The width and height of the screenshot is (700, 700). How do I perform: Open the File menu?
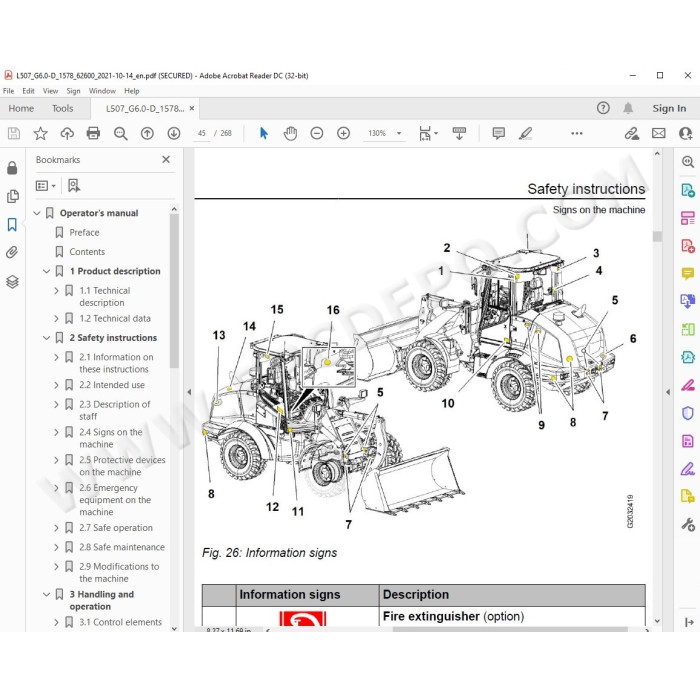tap(8, 91)
